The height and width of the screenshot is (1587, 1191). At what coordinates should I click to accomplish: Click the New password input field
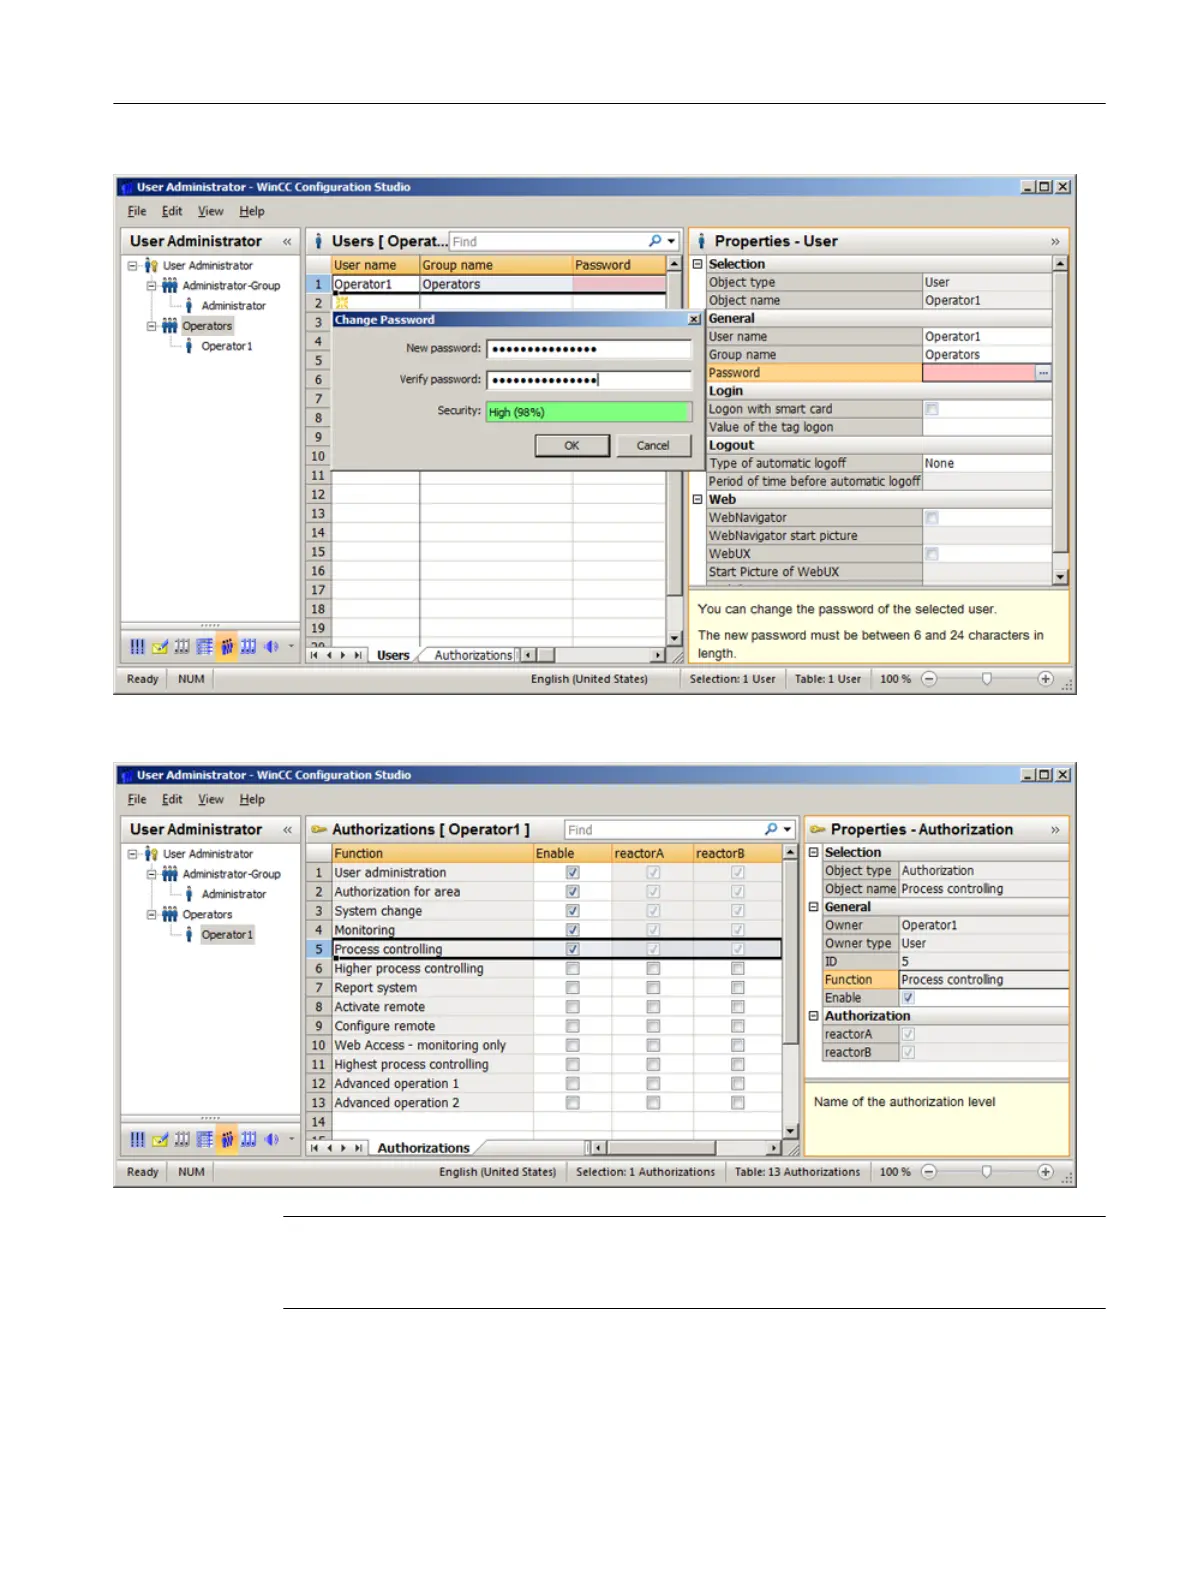589,349
